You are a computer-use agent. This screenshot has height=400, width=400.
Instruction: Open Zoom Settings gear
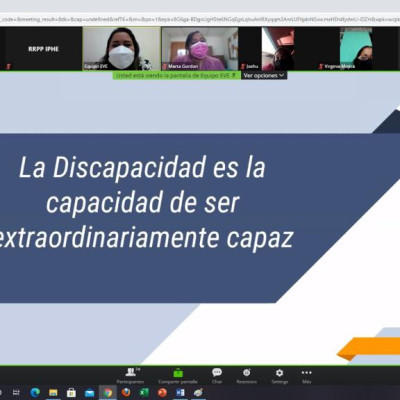point(279,376)
